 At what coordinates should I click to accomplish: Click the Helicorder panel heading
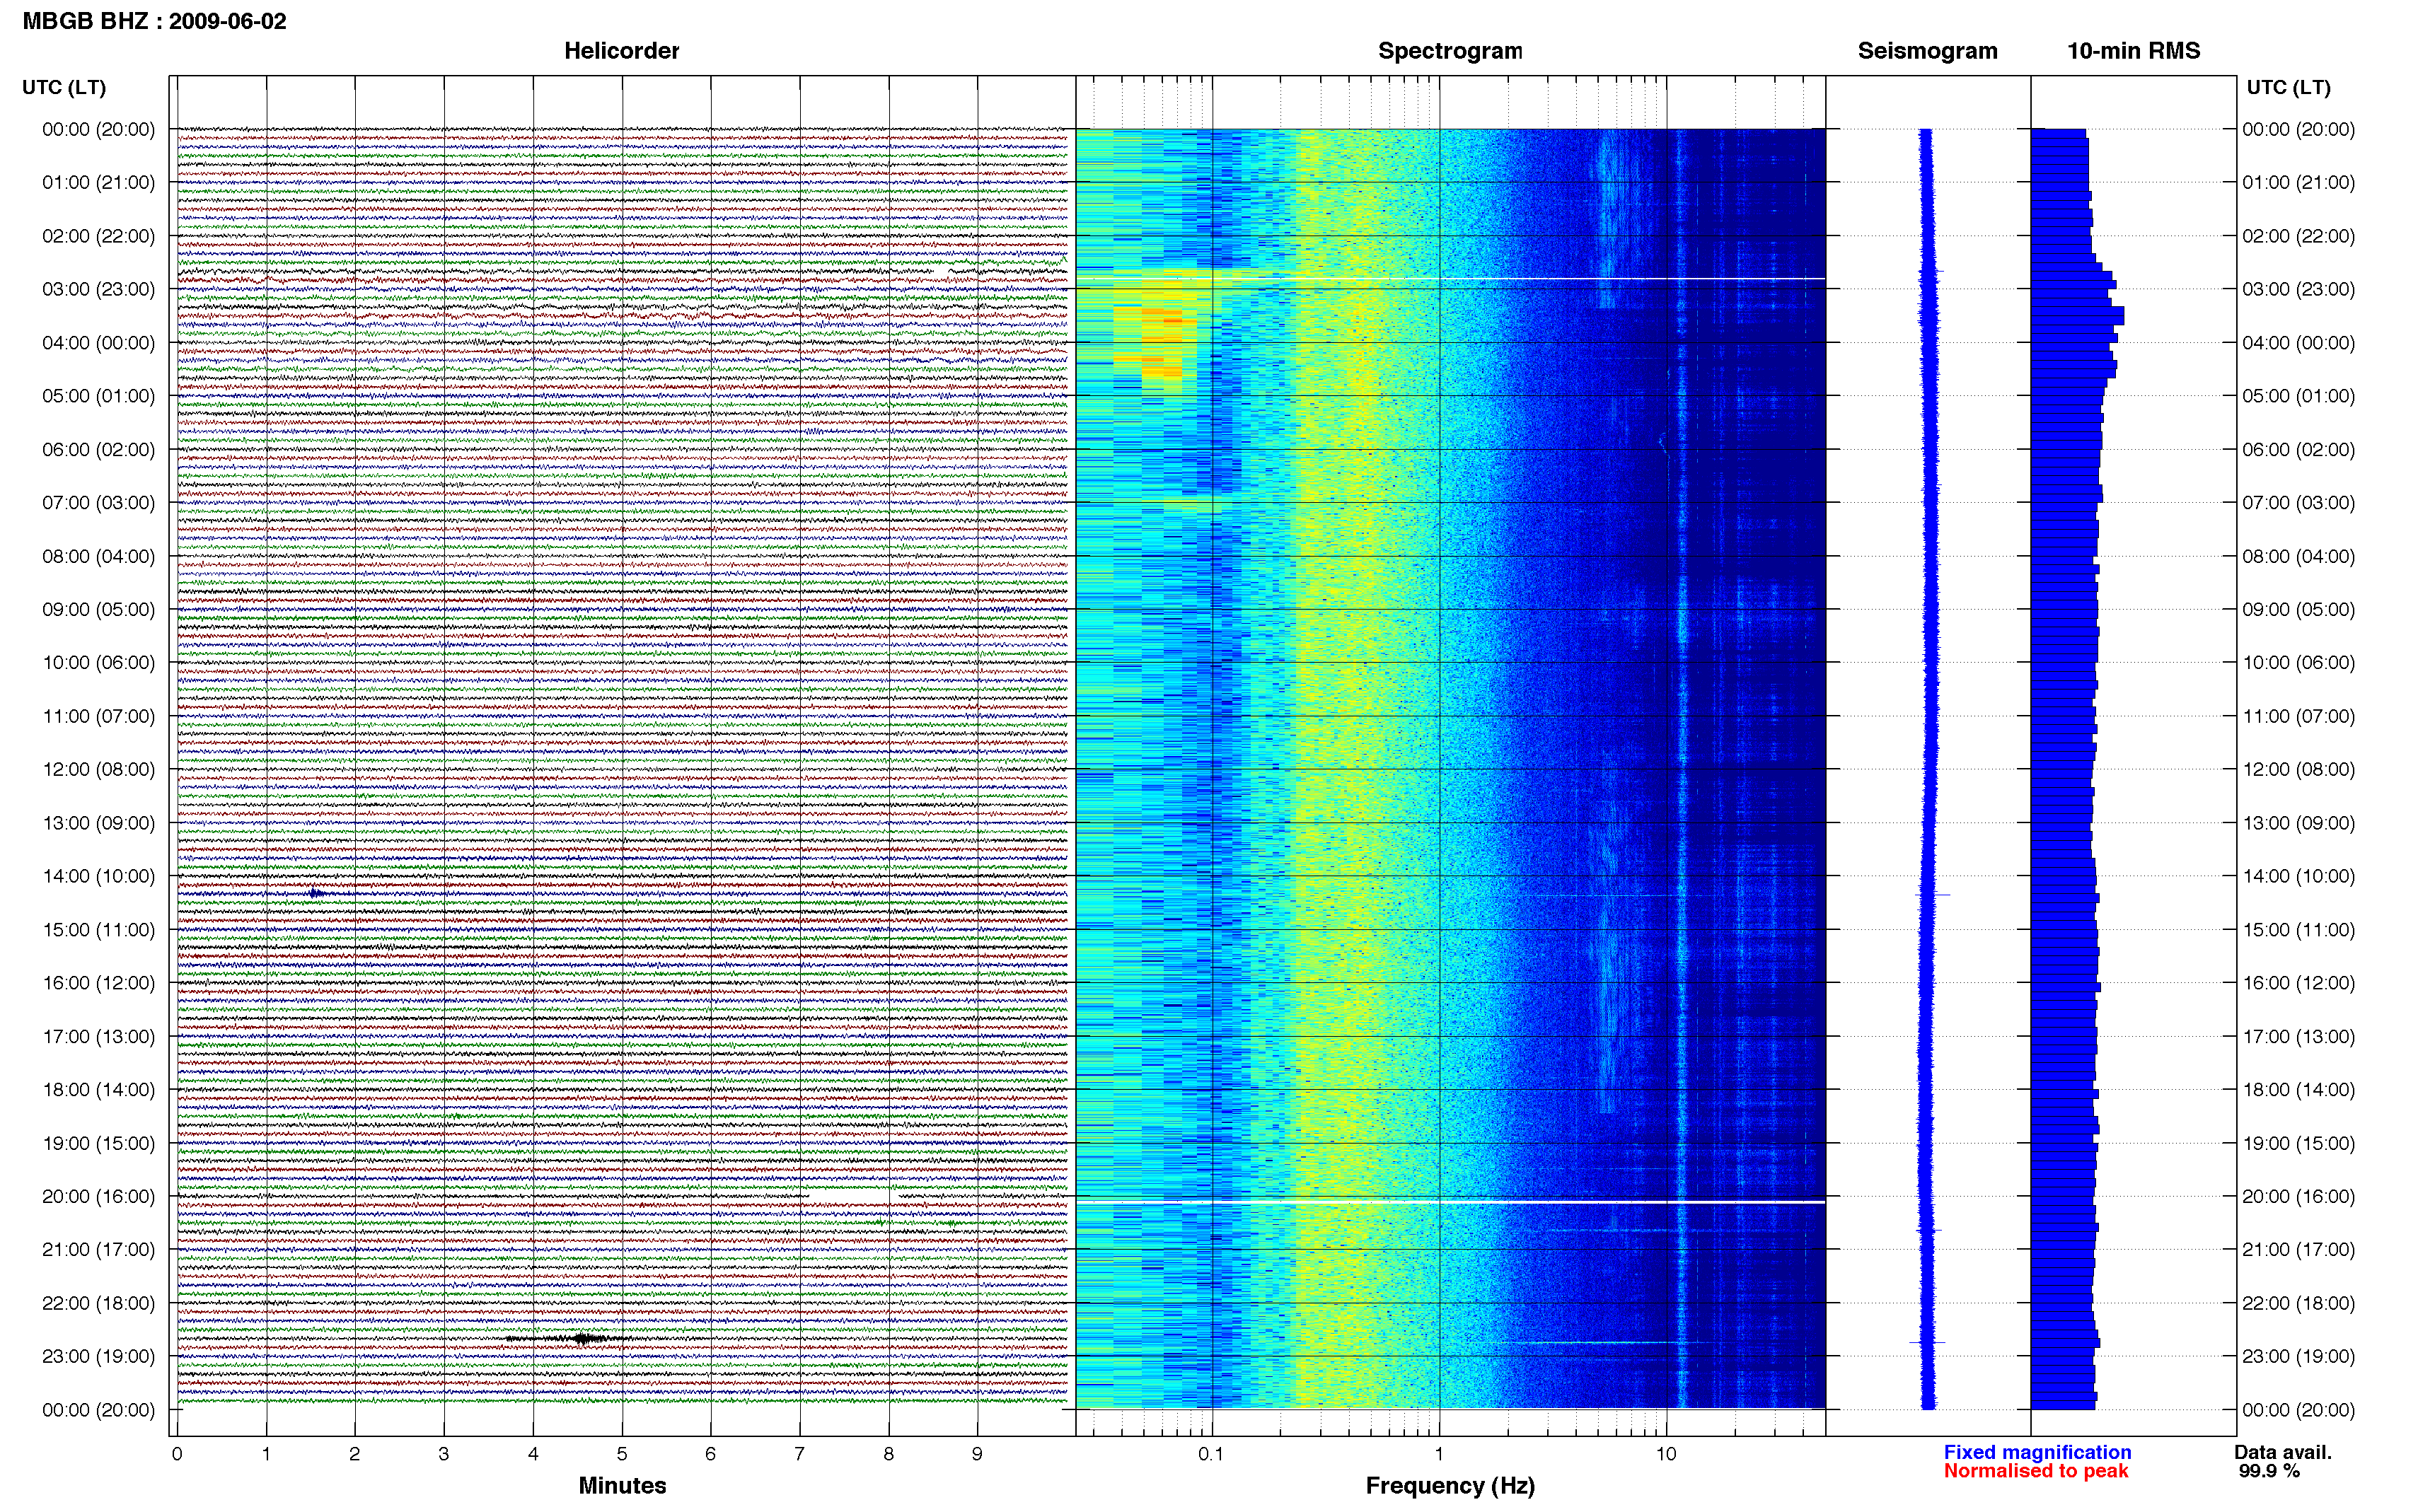pos(621,51)
